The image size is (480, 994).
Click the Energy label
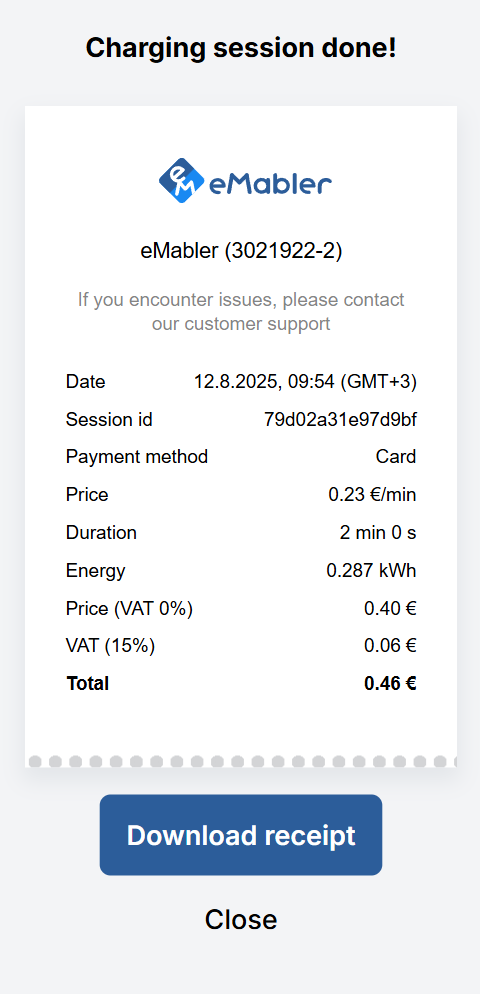click(96, 571)
